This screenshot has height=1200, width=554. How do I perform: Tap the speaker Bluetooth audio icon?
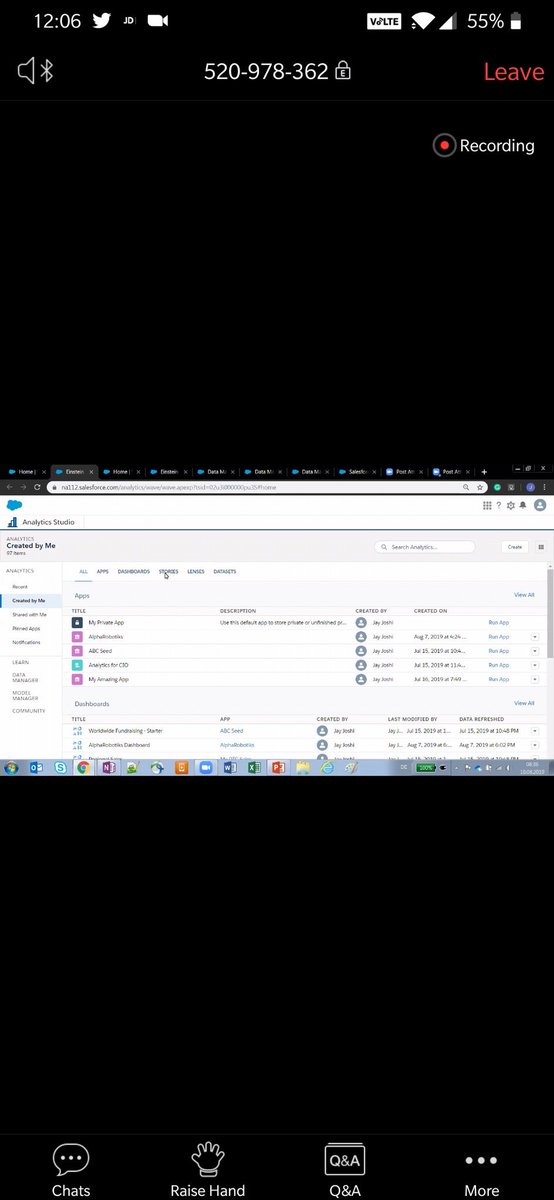pyautogui.click(x=35, y=71)
